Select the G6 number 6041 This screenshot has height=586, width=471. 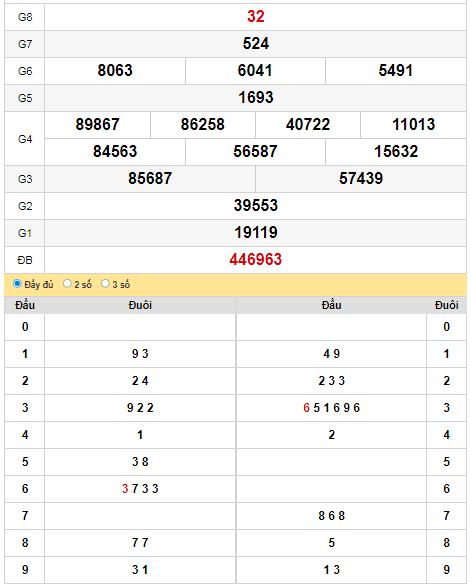pyautogui.click(x=255, y=71)
